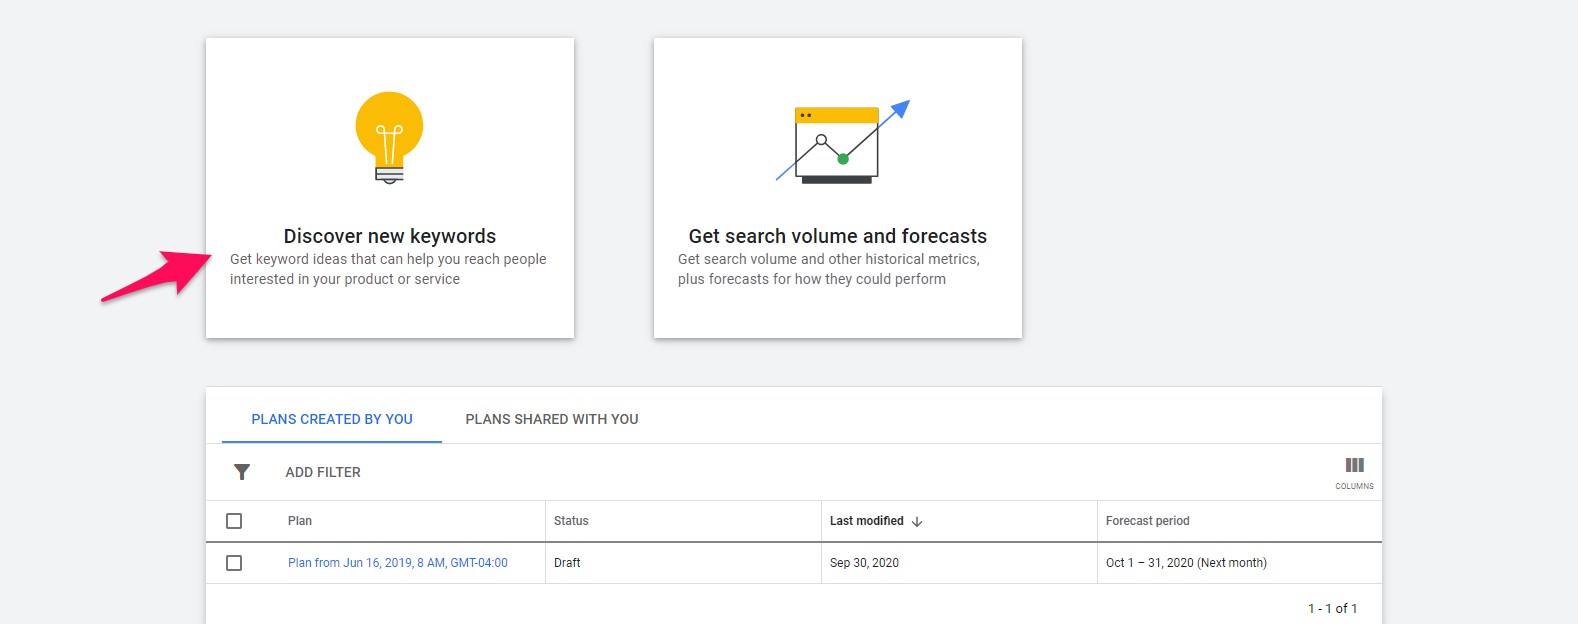
Task: Click the Add Filter button
Action: coord(323,472)
